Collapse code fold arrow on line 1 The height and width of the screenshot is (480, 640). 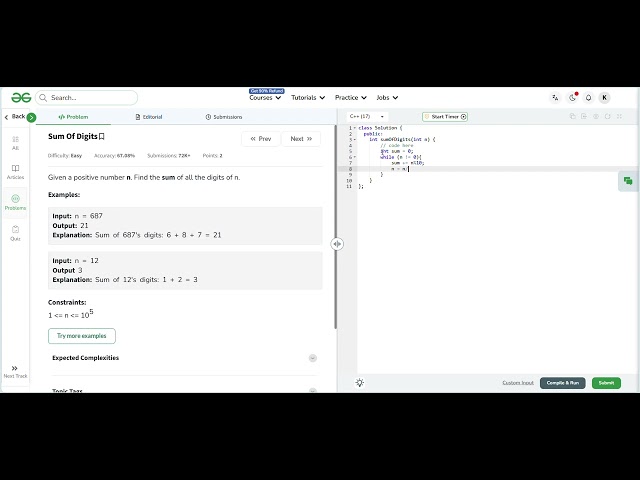click(354, 128)
